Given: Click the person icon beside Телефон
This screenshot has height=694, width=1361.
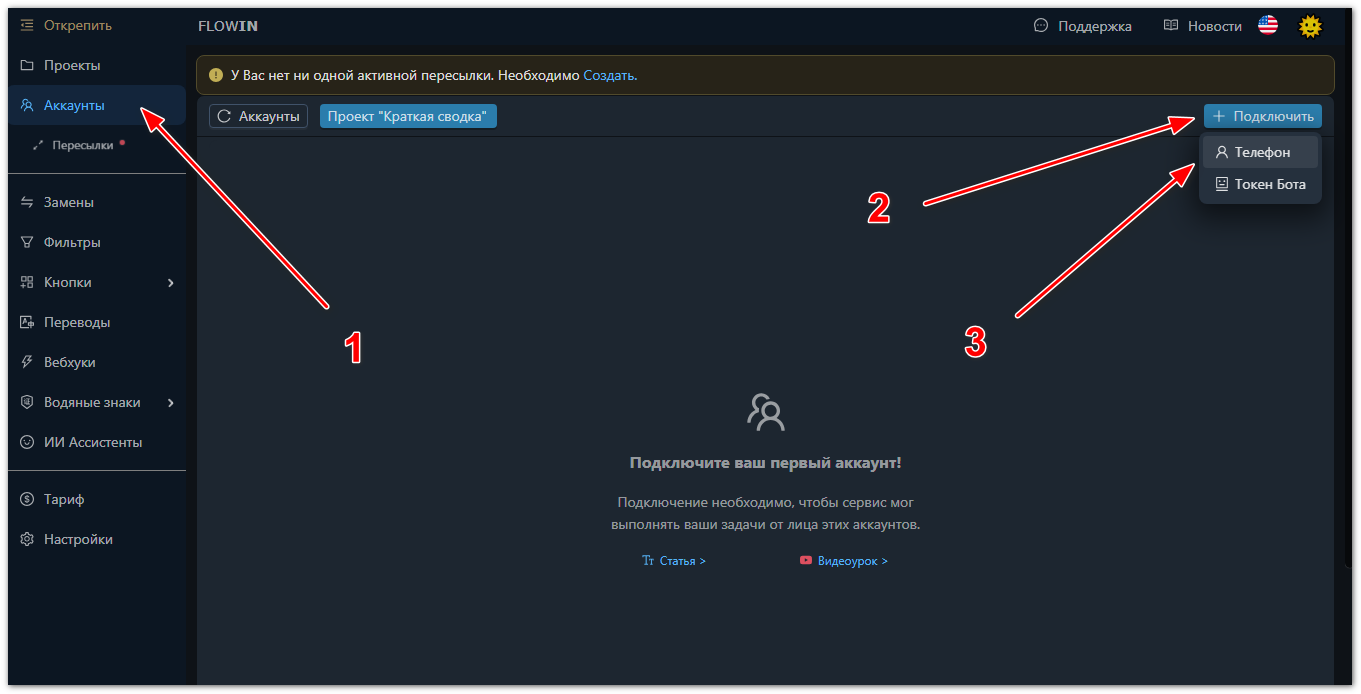Looking at the screenshot, I should (1221, 152).
